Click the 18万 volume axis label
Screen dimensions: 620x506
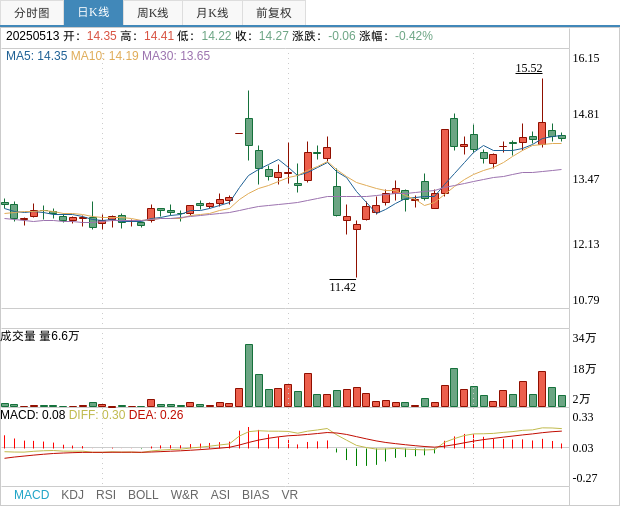tap(584, 369)
